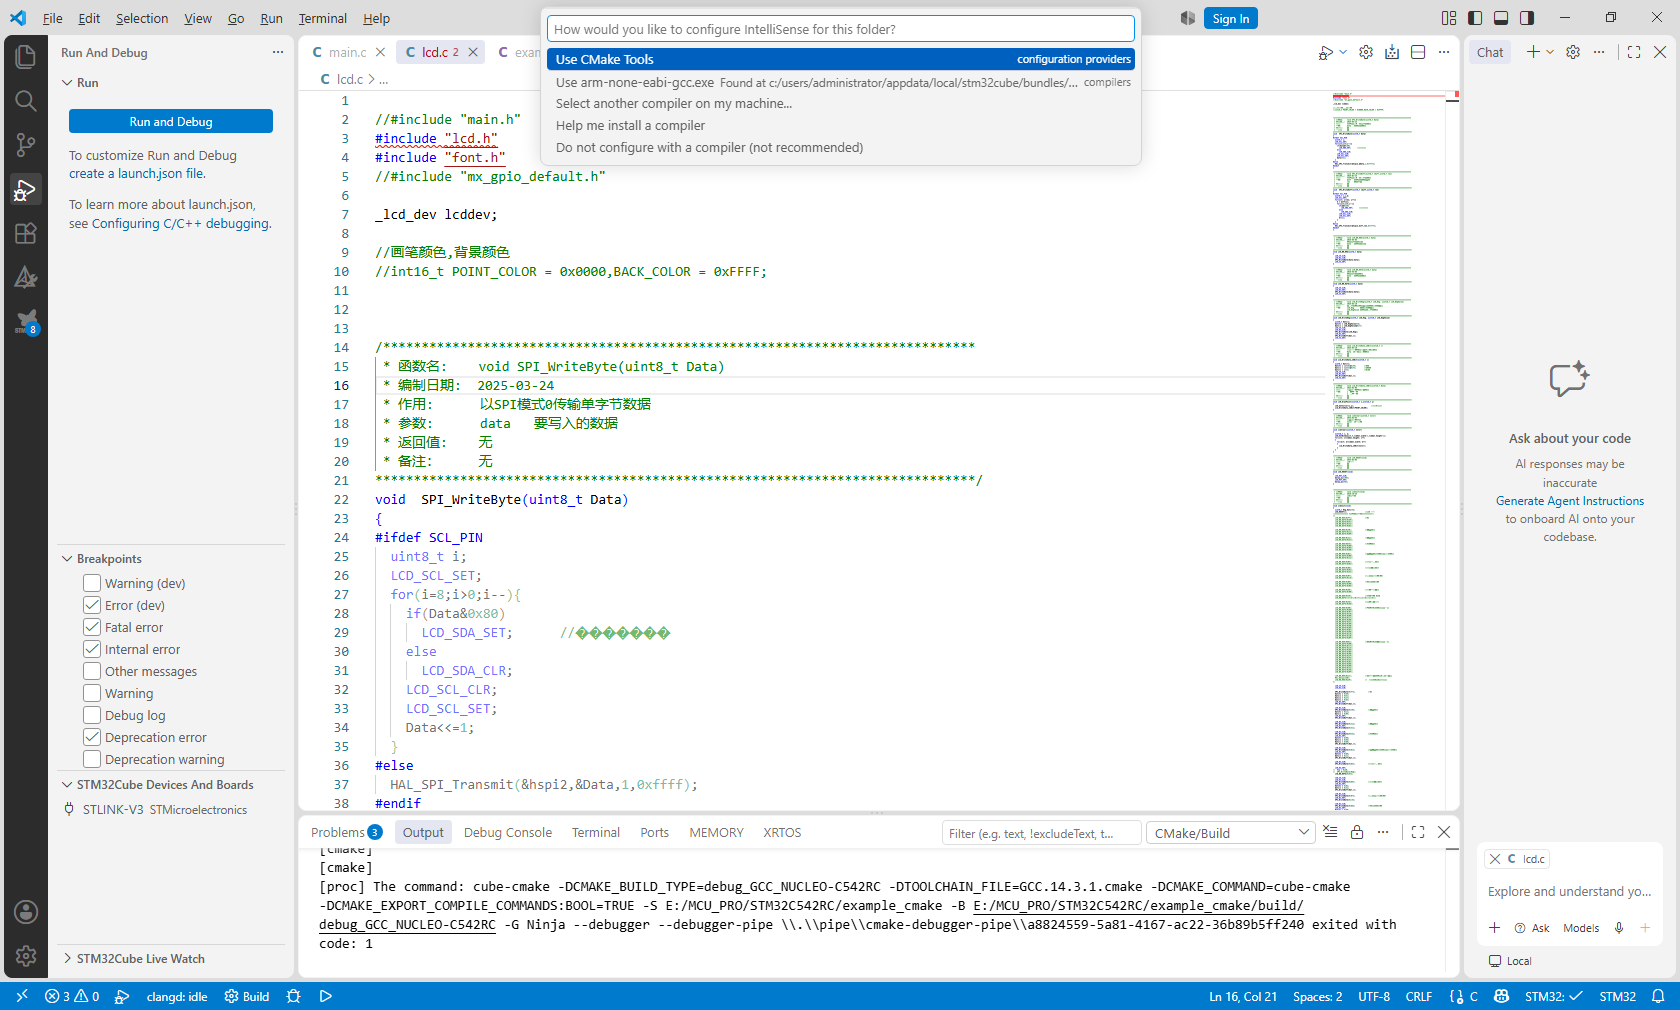1680x1010 pixels.
Task: Switch to the Debug Console tab
Action: click(507, 832)
